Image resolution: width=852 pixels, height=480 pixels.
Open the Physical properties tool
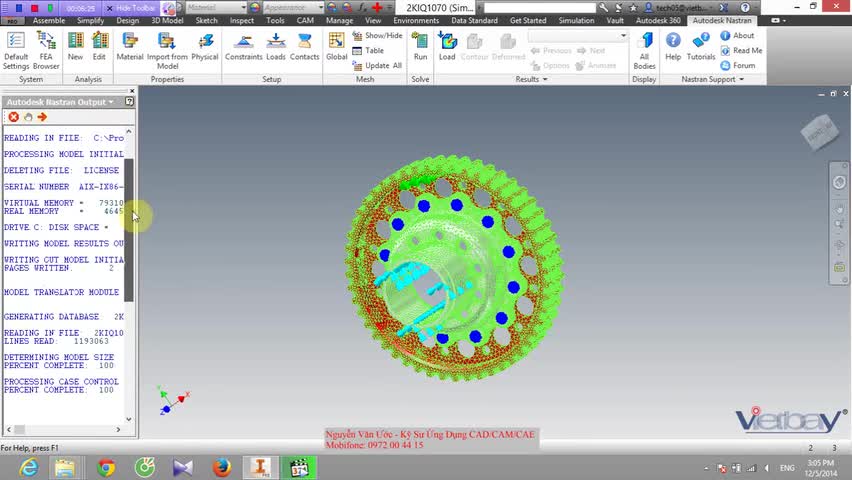[x=205, y=47]
